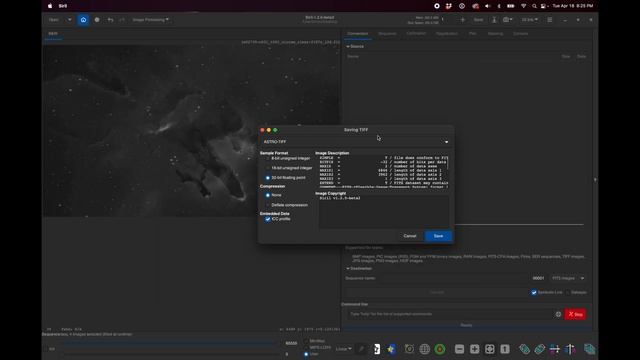Toggle the Debayer checkbox
Image resolution: width=640 pixels, height=360 pixels.
tap(568, 292)
